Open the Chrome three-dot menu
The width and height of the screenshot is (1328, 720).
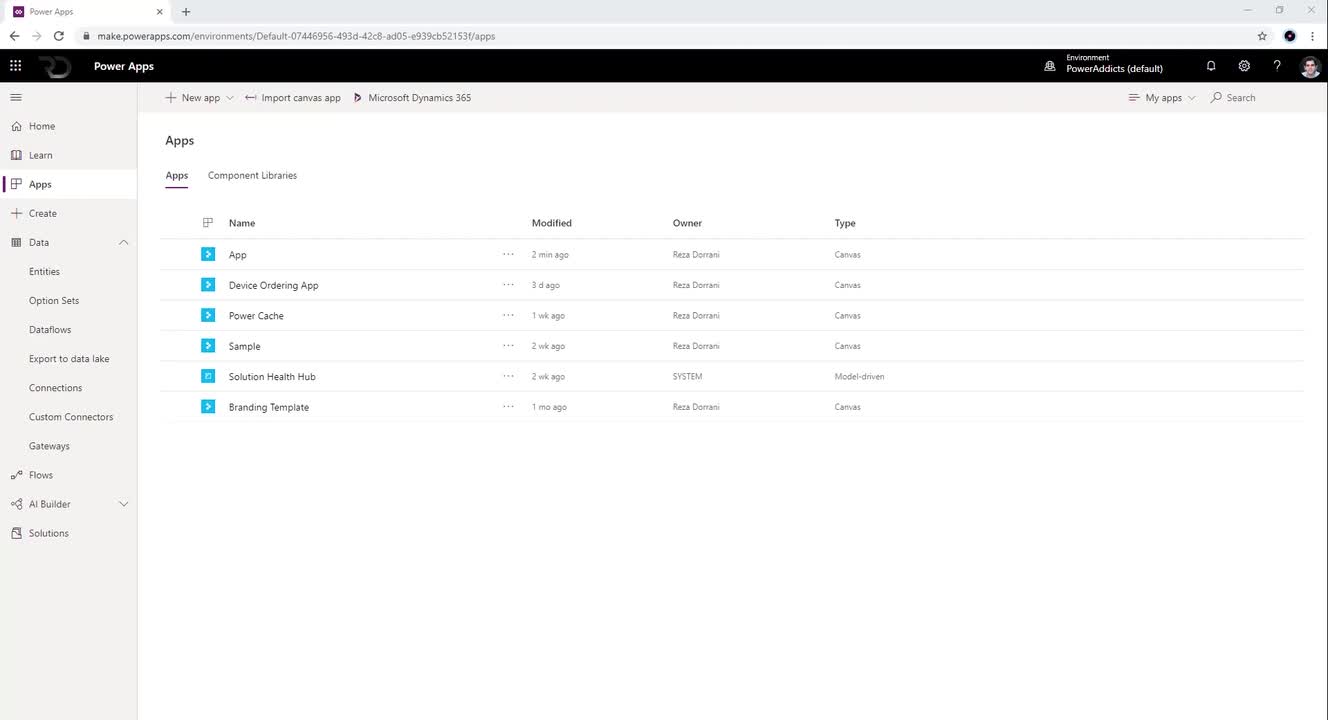click(x=1313, y=36)
